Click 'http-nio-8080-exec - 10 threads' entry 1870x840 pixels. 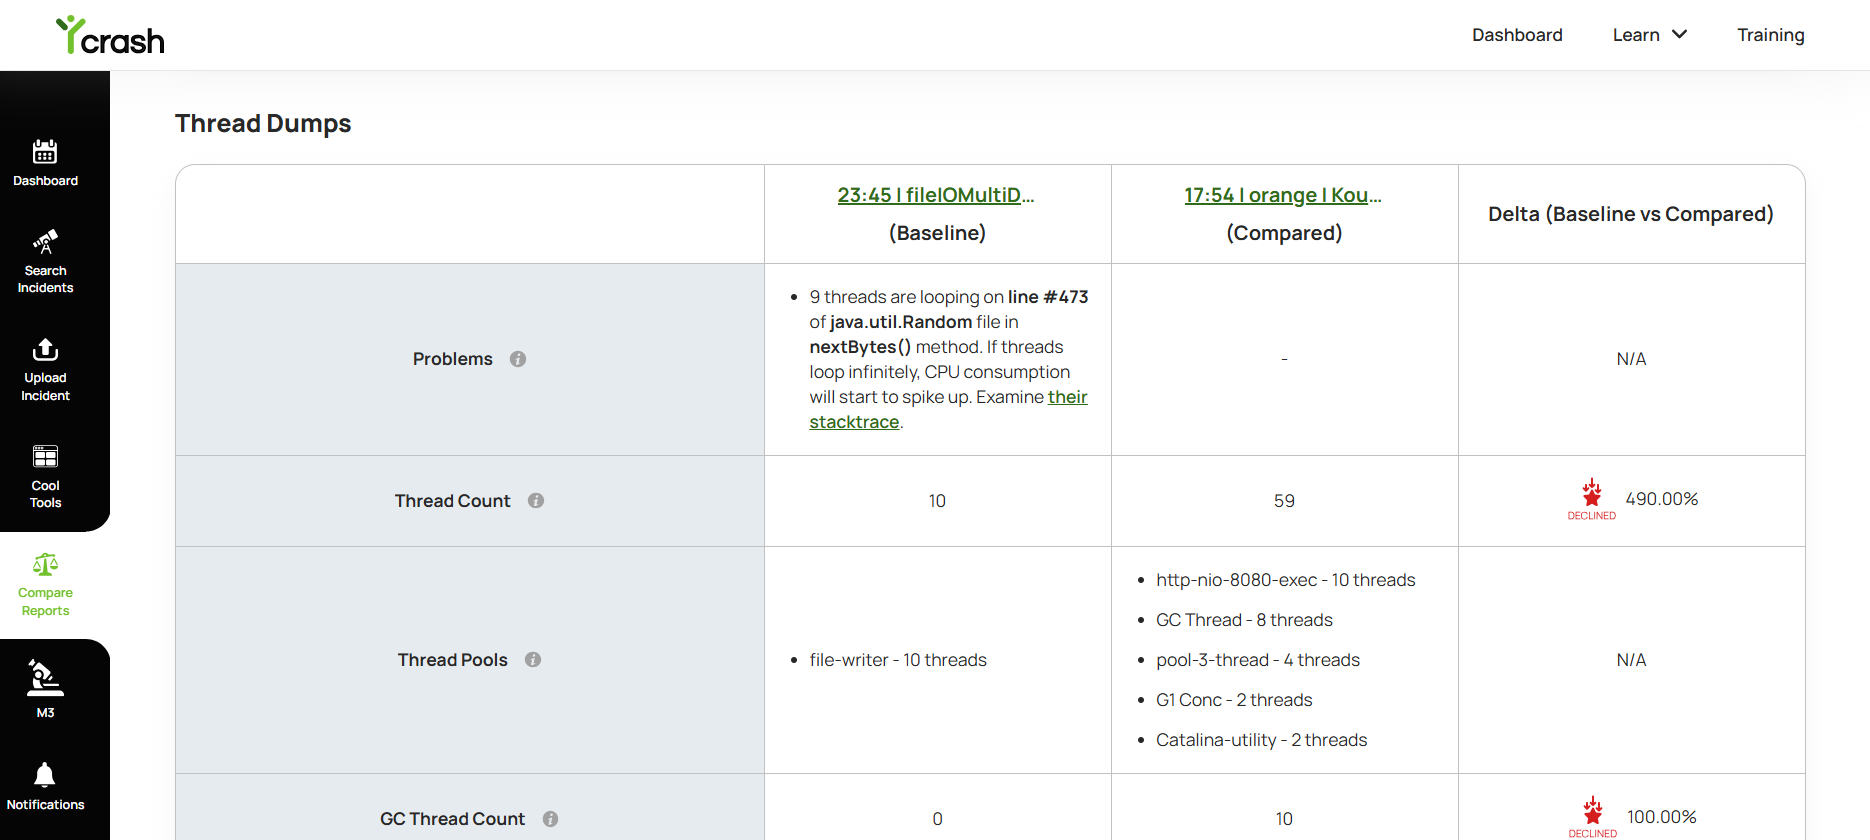1286,580
